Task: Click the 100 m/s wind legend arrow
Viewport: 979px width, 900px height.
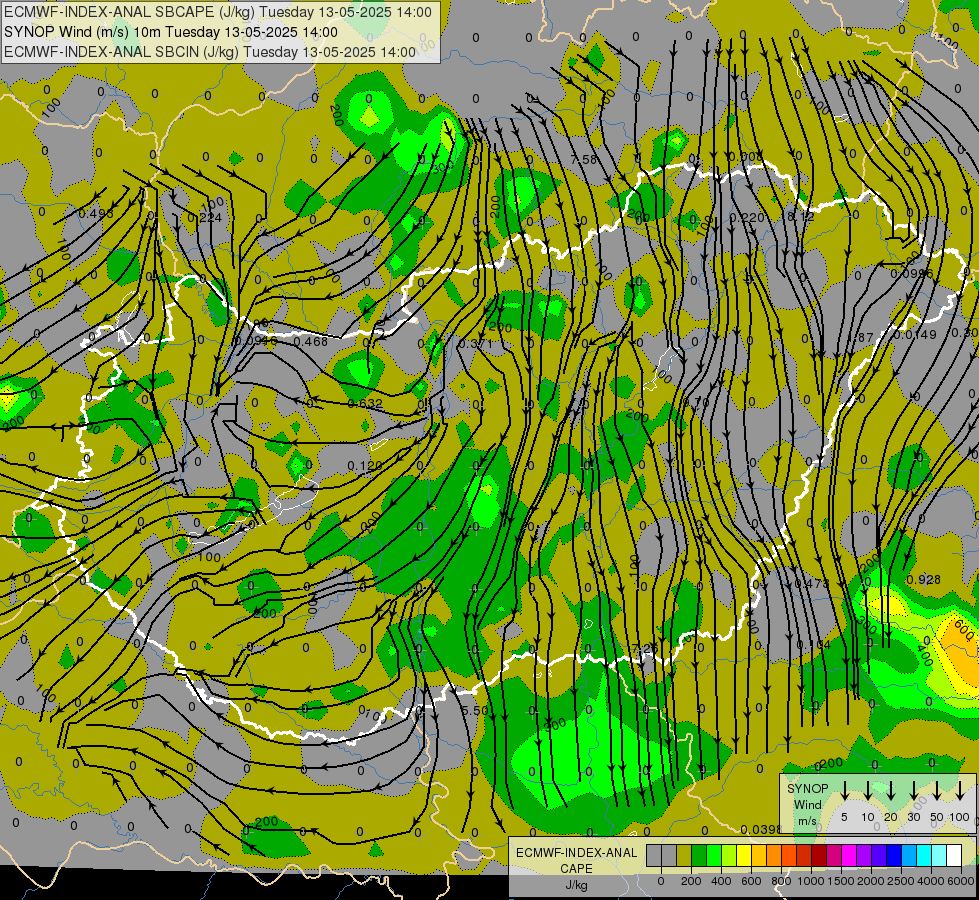Action: (x=960, y=791)
